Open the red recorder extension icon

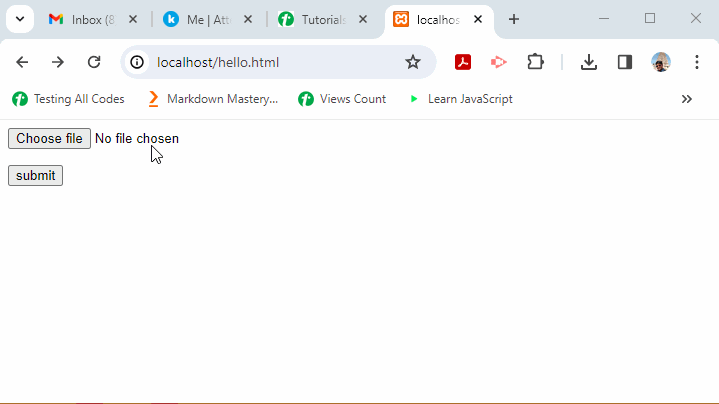coord(499,62)
